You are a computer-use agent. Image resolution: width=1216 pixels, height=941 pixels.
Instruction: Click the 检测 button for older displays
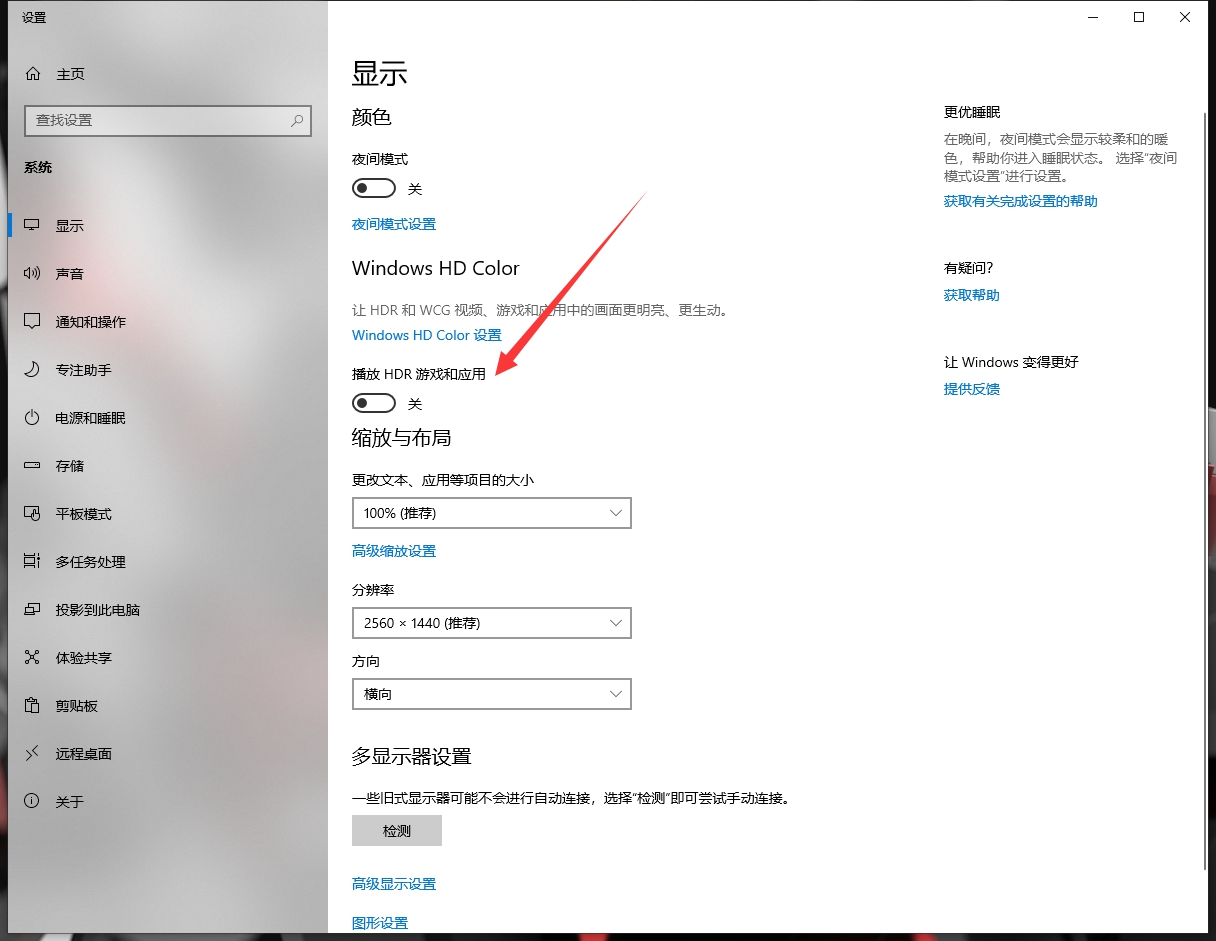pyautogui.click(x=396, y=830)
